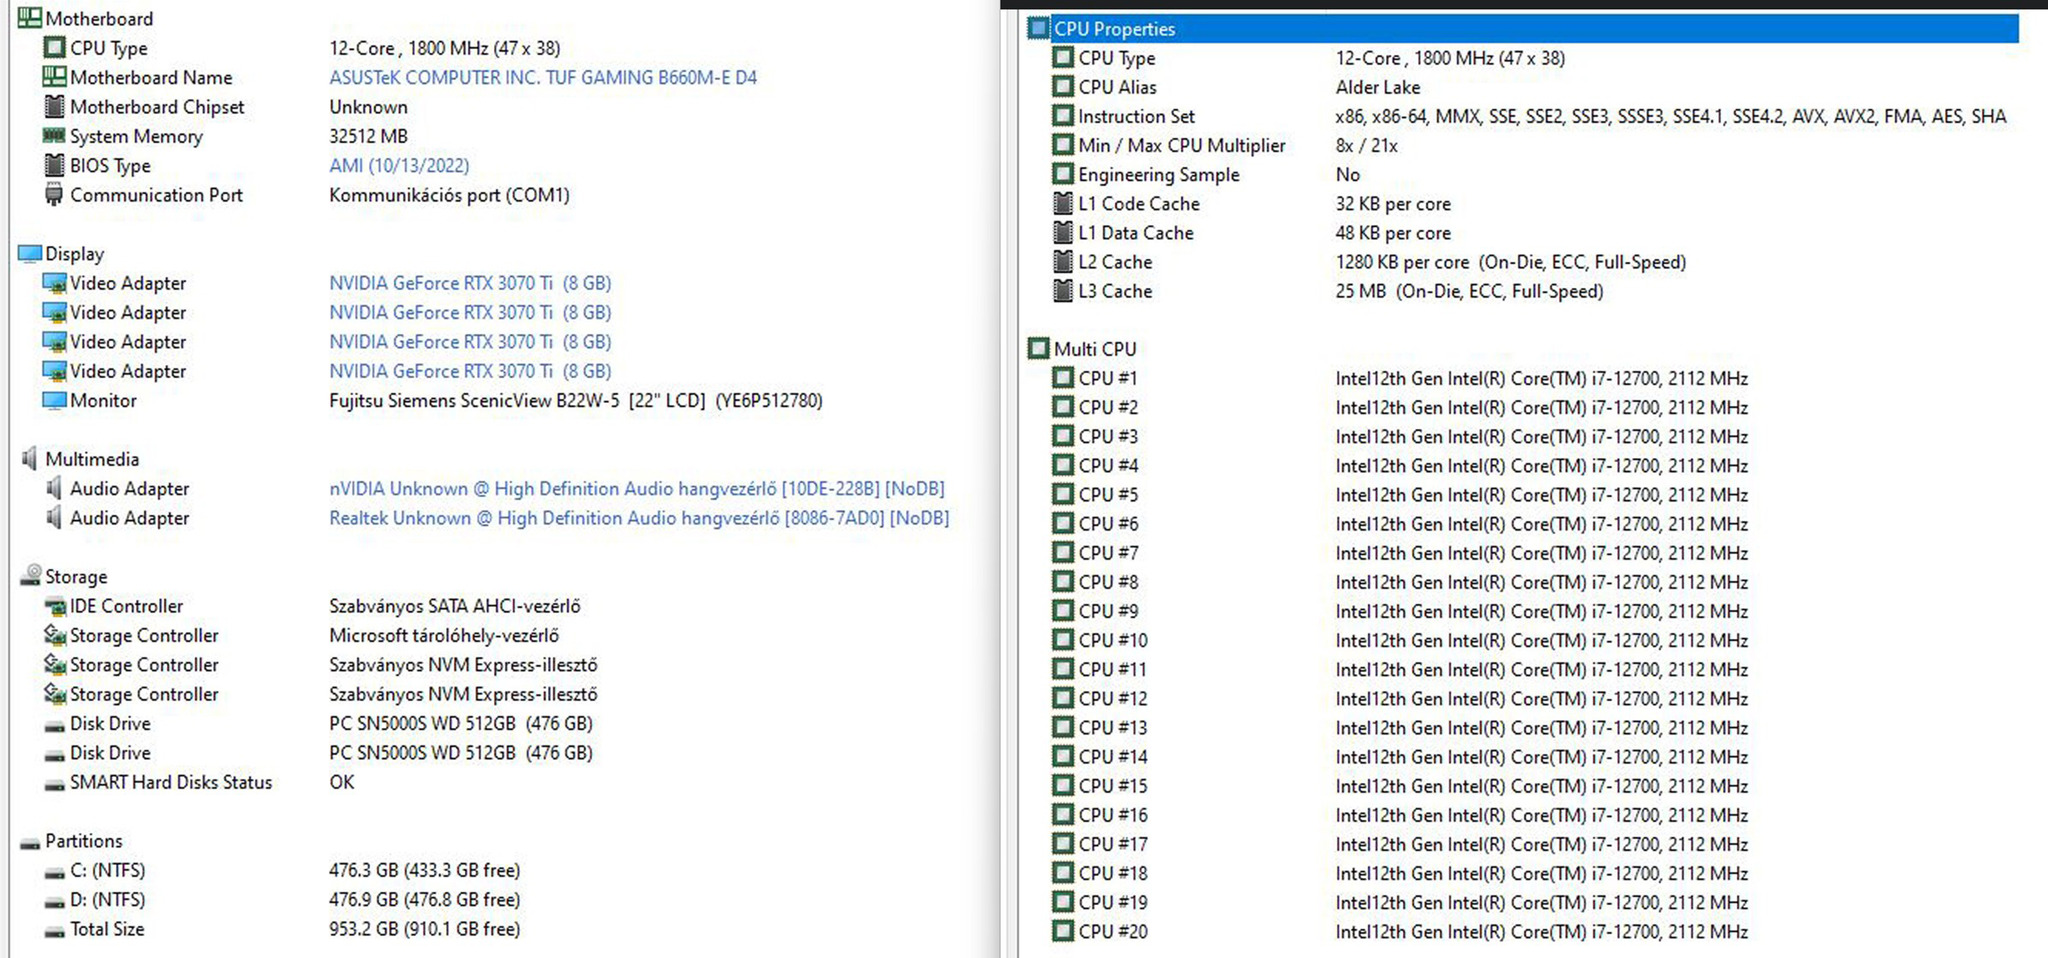This screenshot has height=958, width=2048.
Task: Click the 25 MB L3 cache value
Action: pyautogui.click(x=1469, y=291)
